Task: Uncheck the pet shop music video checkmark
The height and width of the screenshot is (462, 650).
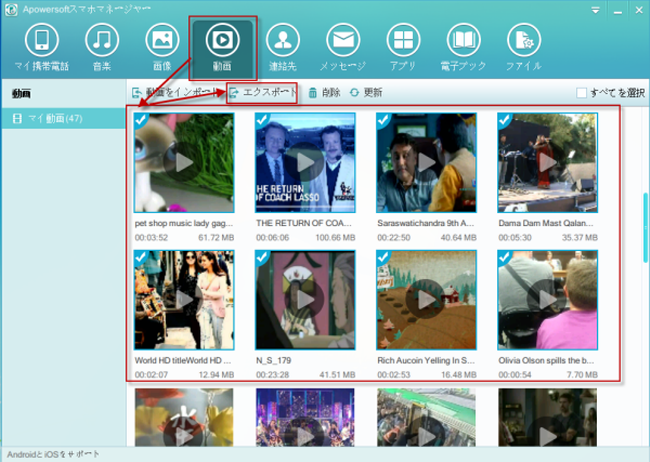Action: [x=141, y=120]
